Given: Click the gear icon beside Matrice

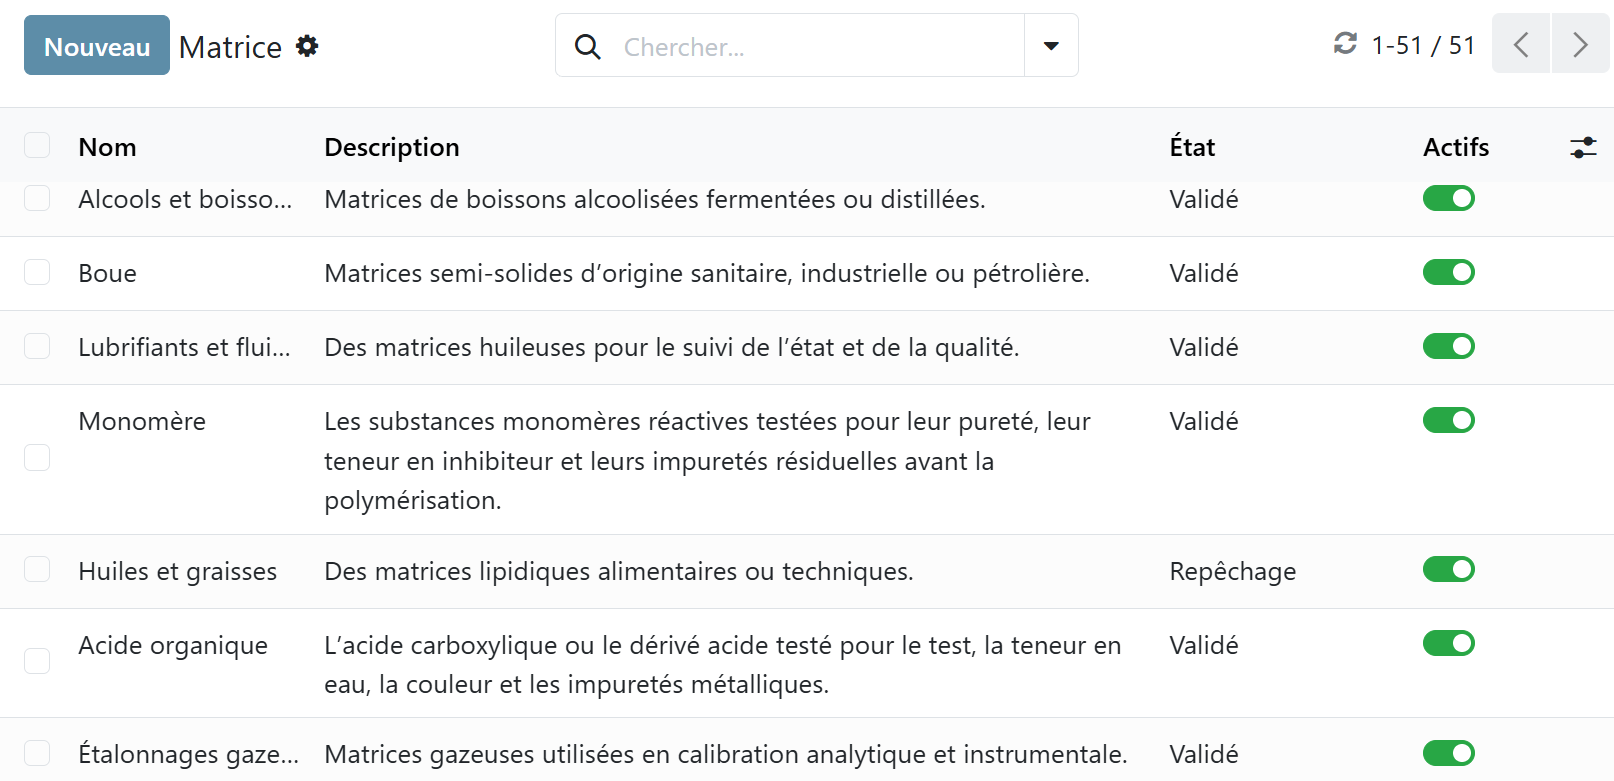Looking at the screenshot, I should tap(307, 46).
